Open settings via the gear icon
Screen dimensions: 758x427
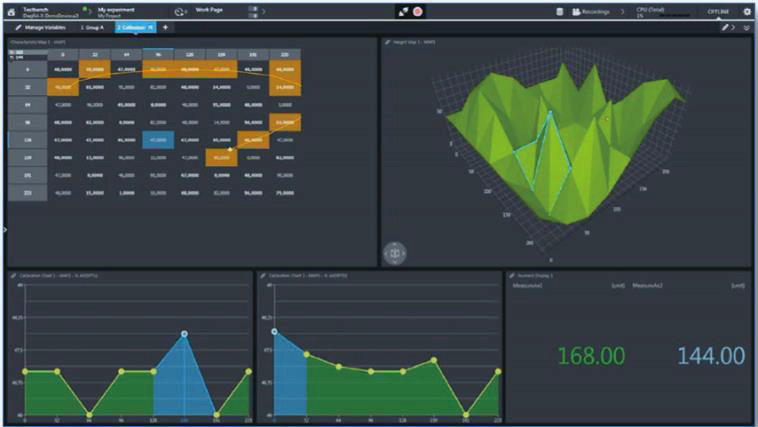(x=747, y=12)
